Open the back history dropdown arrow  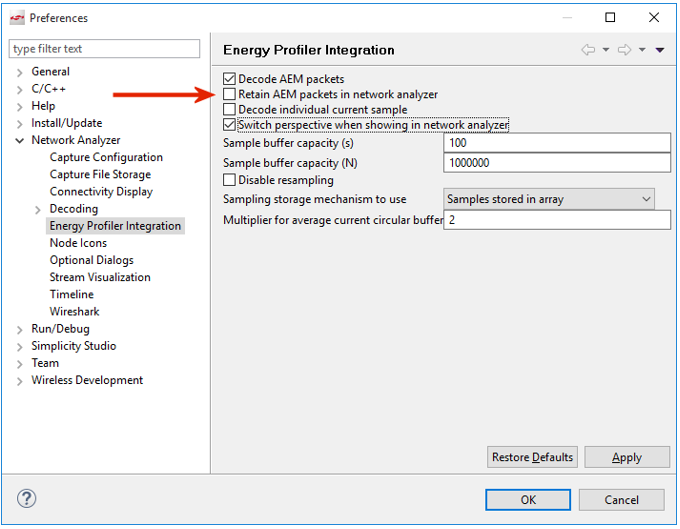[x=606, y=50]
